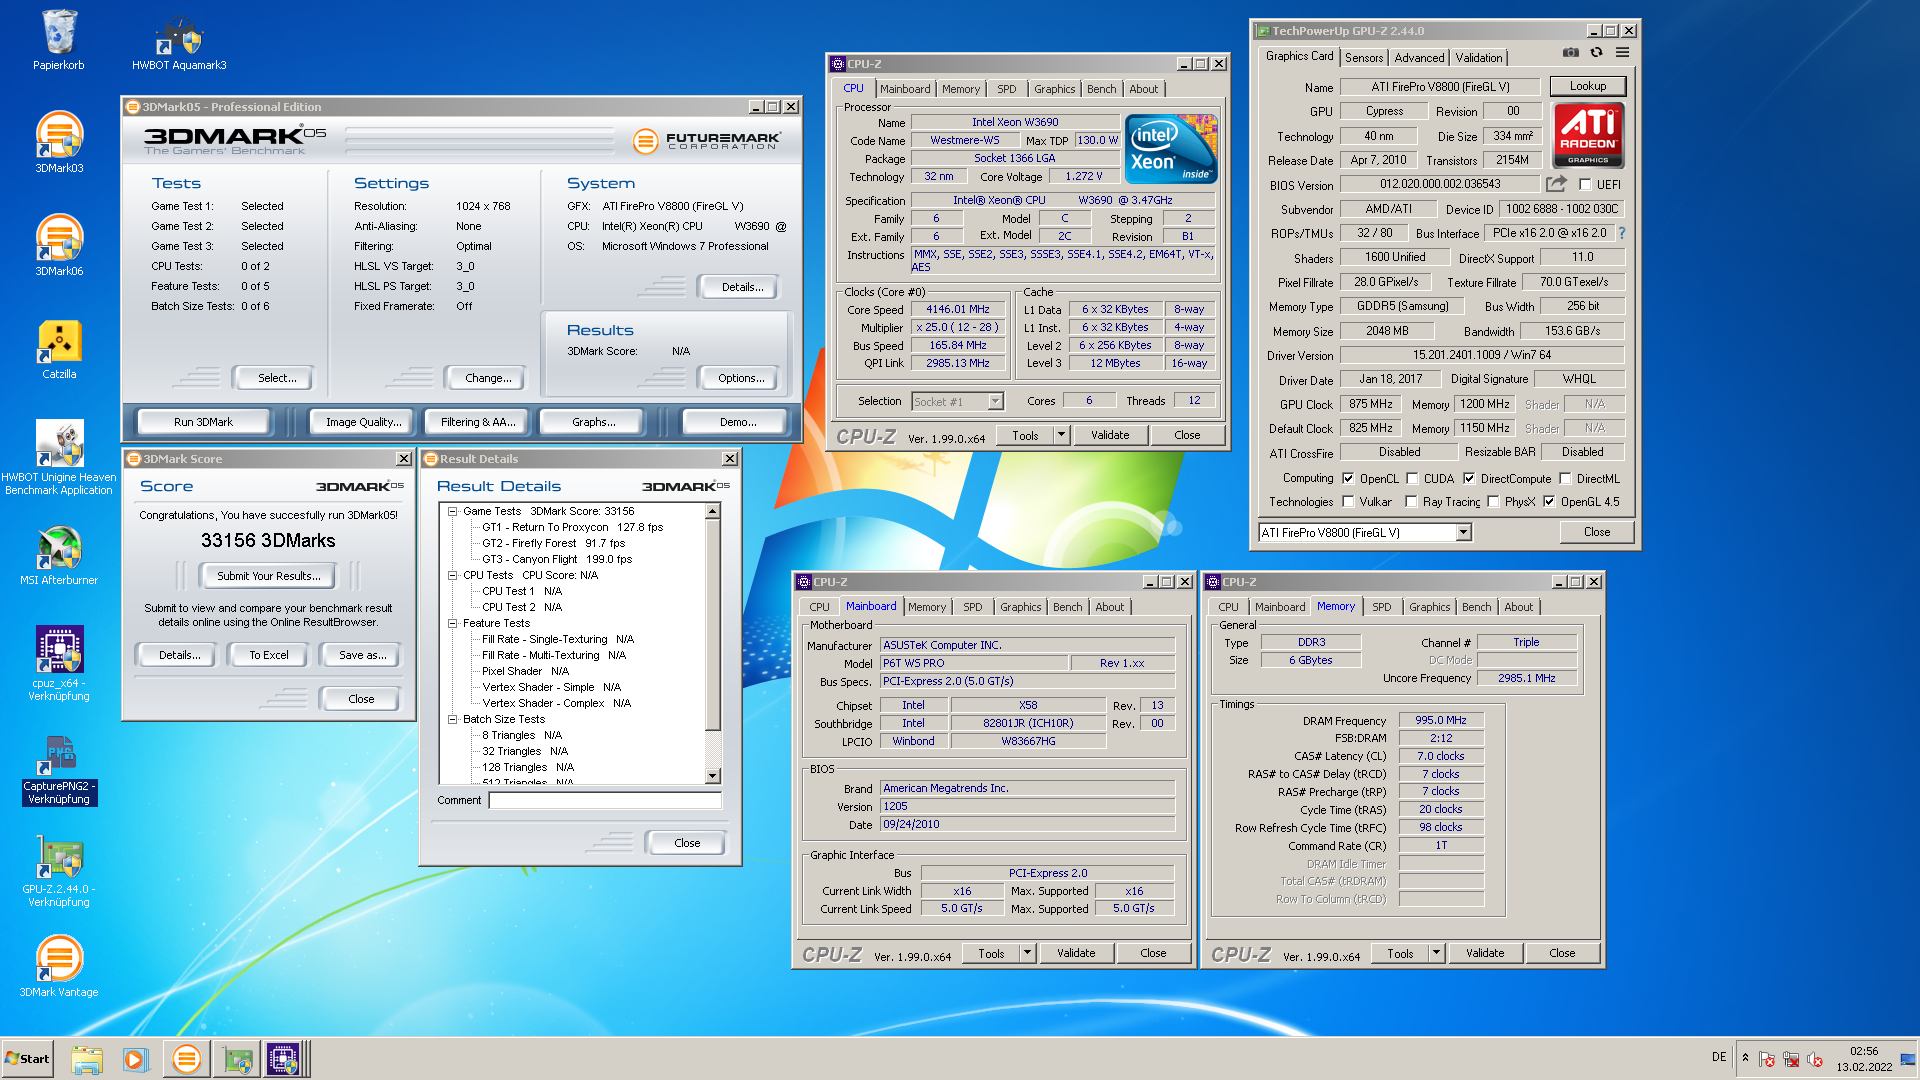Open the GPU-Z.2.44.0 desktop shortcut
The width and height of the screenshot is (1920, 1080).
(x=59, y=872)
